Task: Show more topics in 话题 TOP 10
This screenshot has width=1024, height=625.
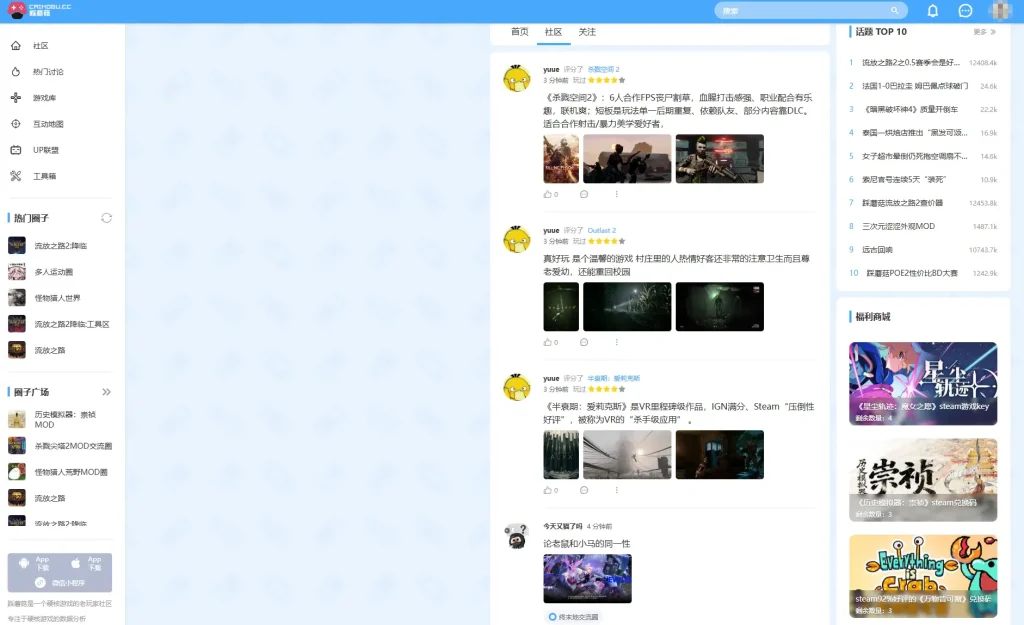Action: (x=984, y=31)
